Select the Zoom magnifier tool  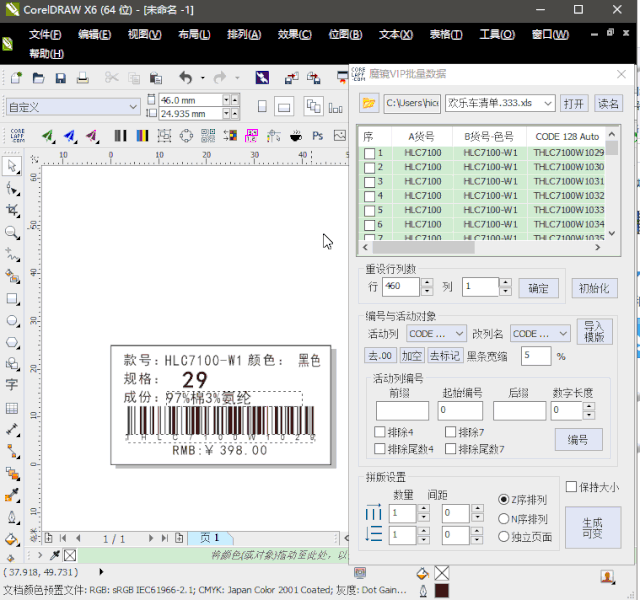pyautogui.click(x=12, y=233)
